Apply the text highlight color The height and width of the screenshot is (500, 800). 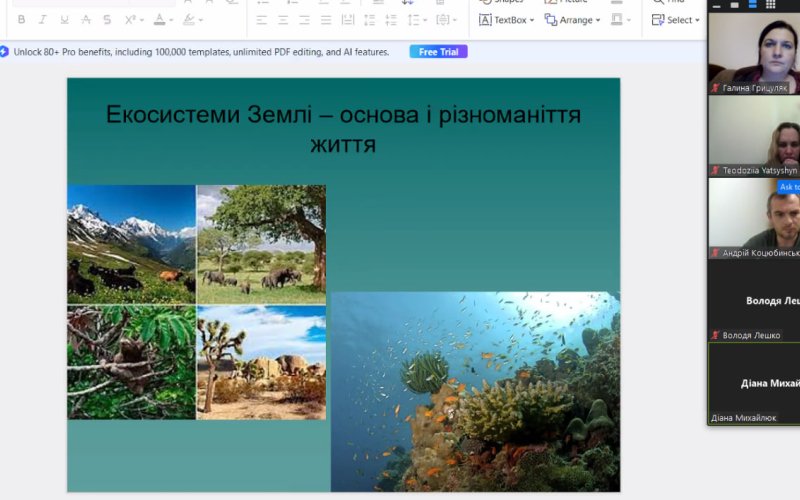click(x=189, y=20)
